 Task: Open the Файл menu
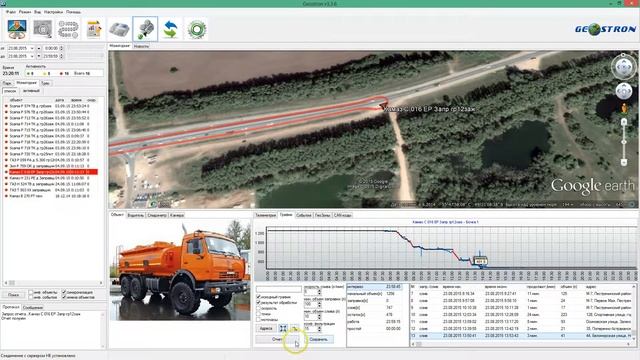(11, 12)
